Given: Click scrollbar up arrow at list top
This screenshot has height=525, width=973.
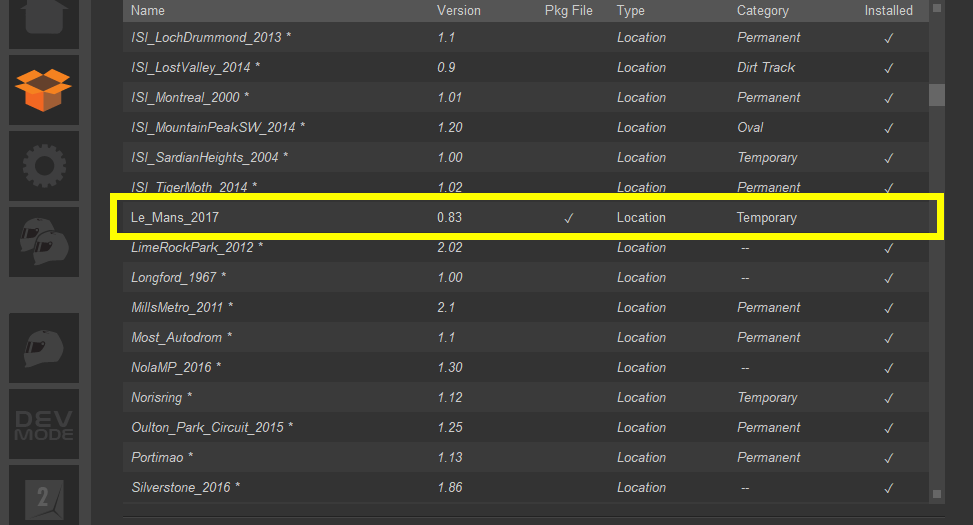Looking at the screenshot, I should coord(936,8).
